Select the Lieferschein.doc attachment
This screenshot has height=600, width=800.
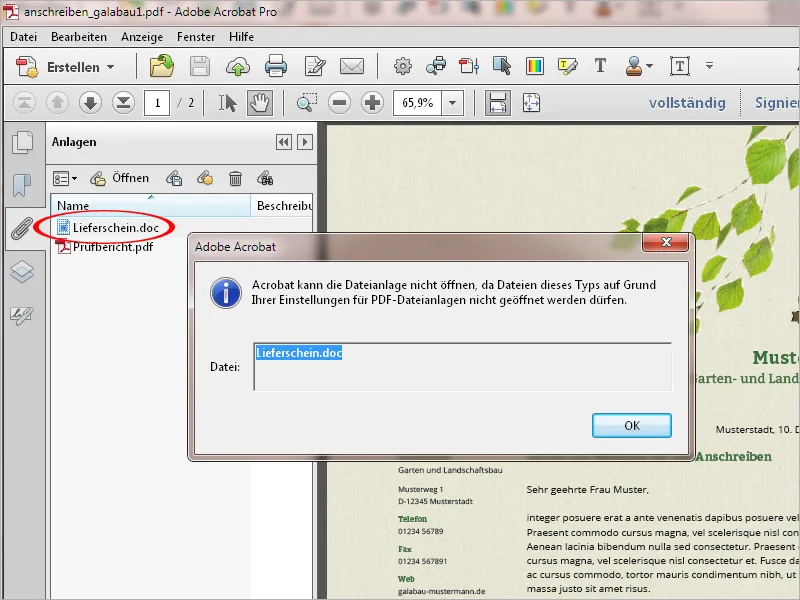[x=108, y=228]
